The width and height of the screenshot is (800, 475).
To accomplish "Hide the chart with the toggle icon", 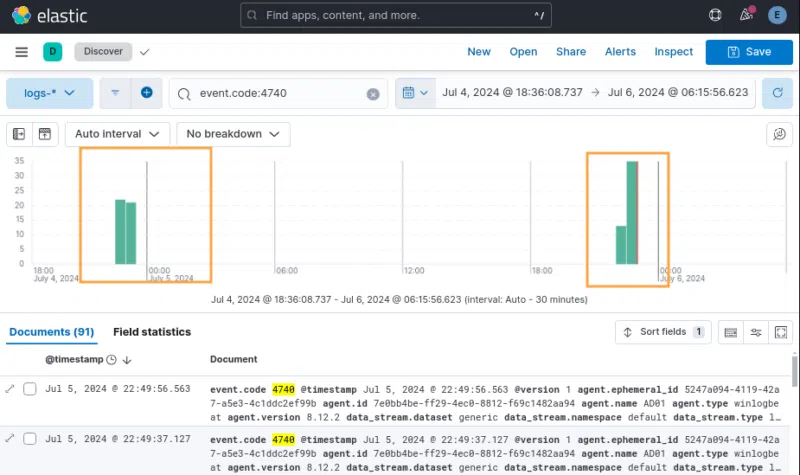I will [45, 134].
